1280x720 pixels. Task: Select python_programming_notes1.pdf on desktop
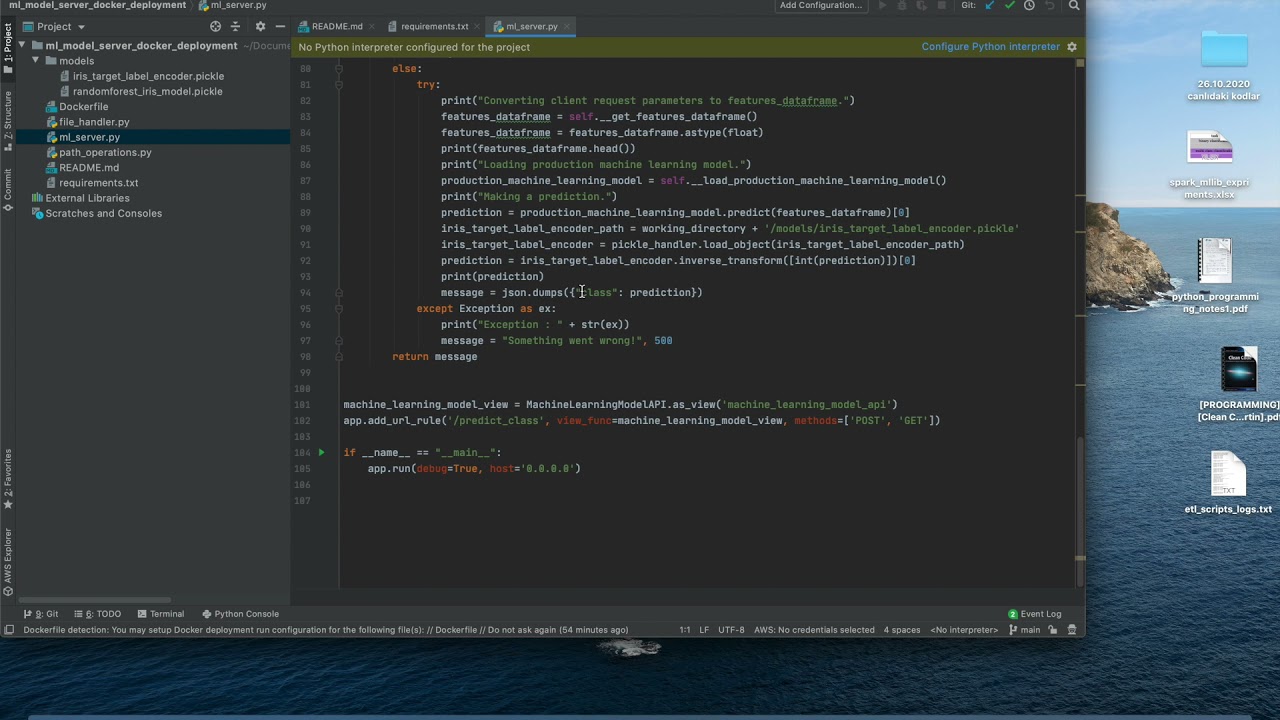click(1215, 275)
